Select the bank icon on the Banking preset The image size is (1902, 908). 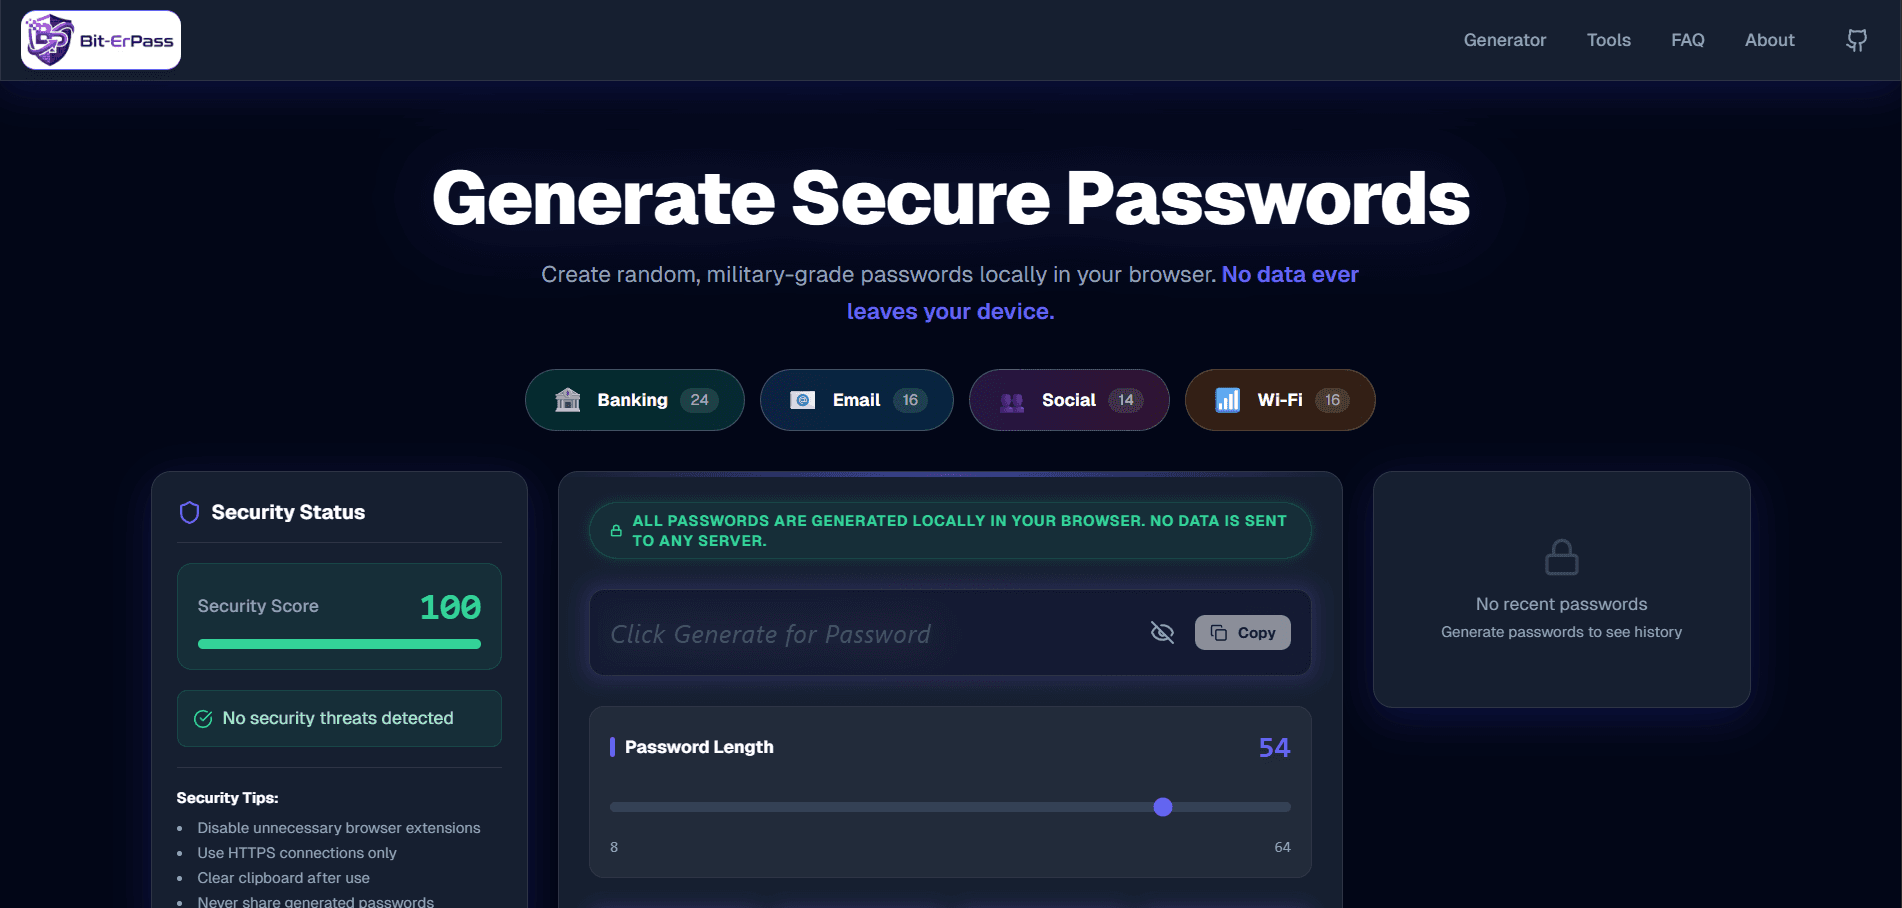point(568,399)
